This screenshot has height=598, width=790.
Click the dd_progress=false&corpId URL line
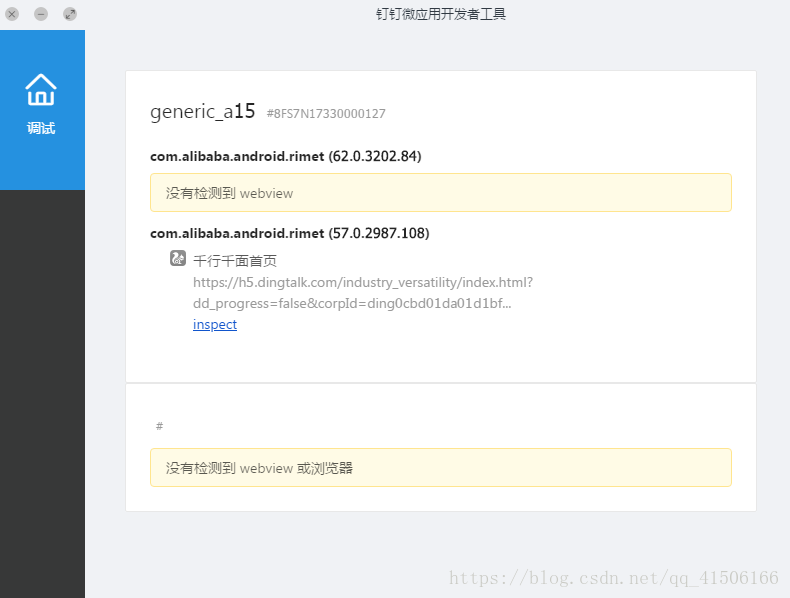352,303
